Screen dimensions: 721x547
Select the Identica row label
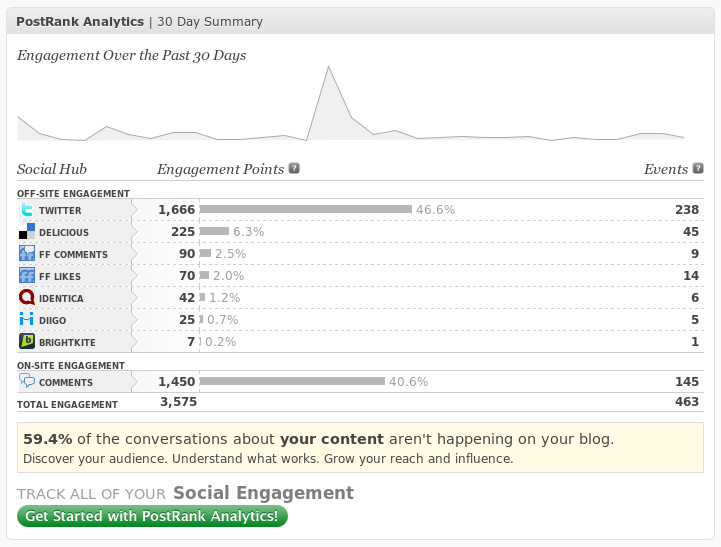pyautogui.click(x=61, y=299)
